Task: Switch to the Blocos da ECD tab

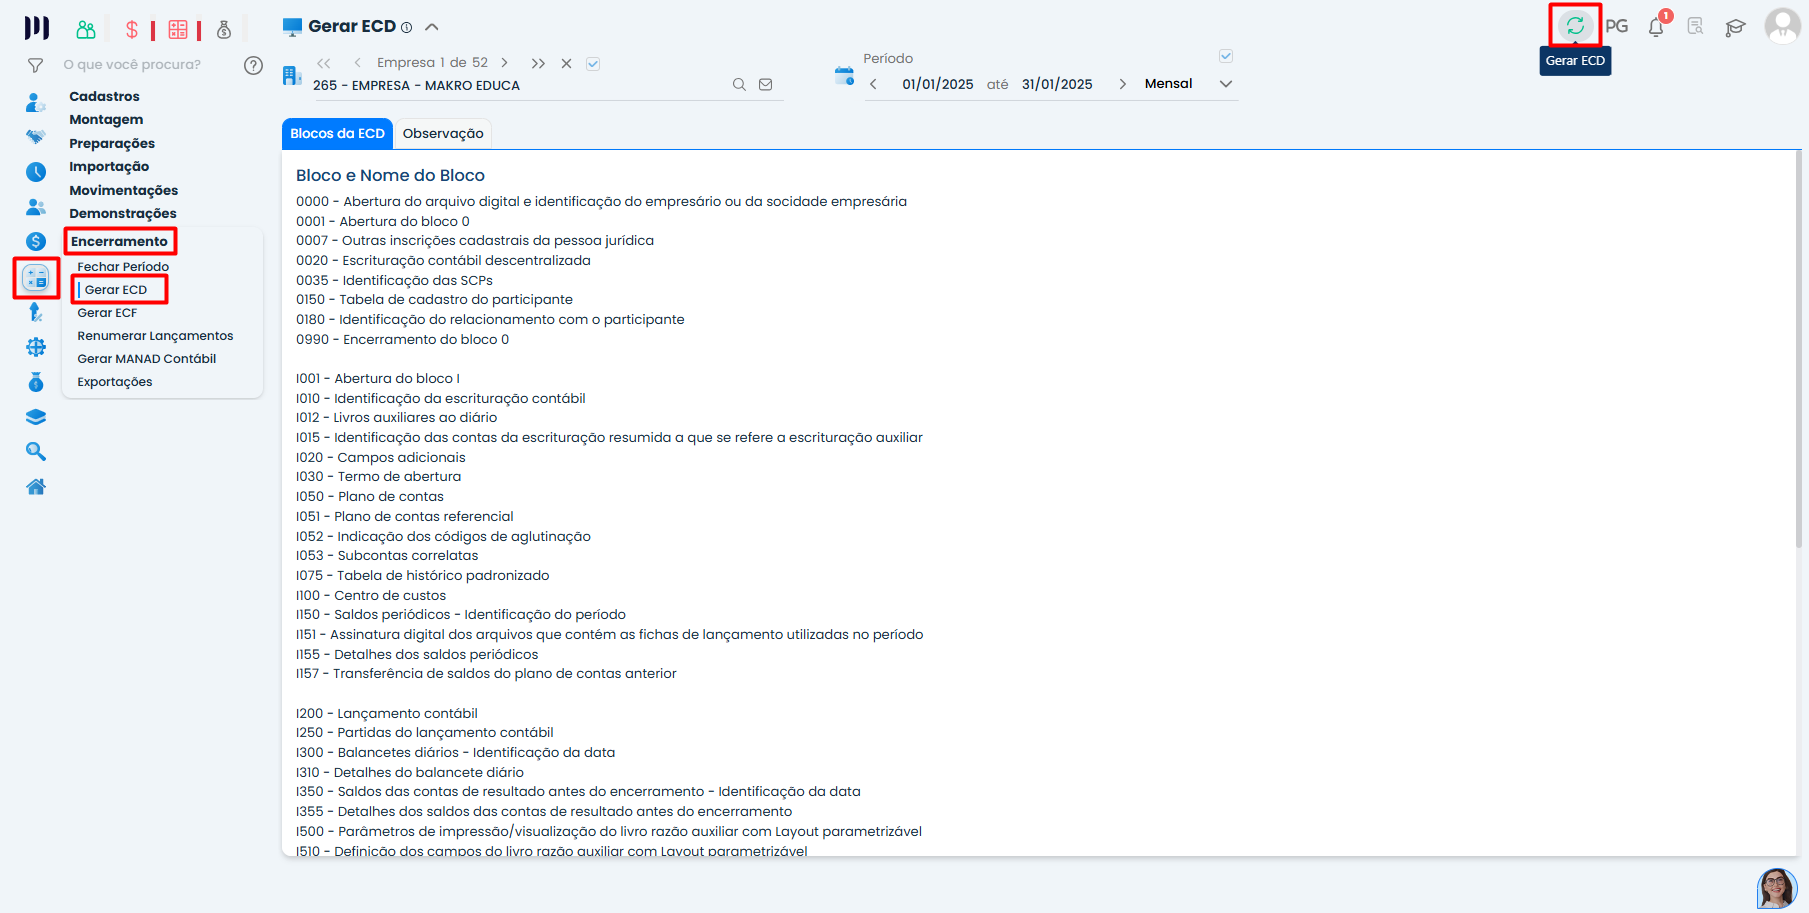Action: [337, 133]
